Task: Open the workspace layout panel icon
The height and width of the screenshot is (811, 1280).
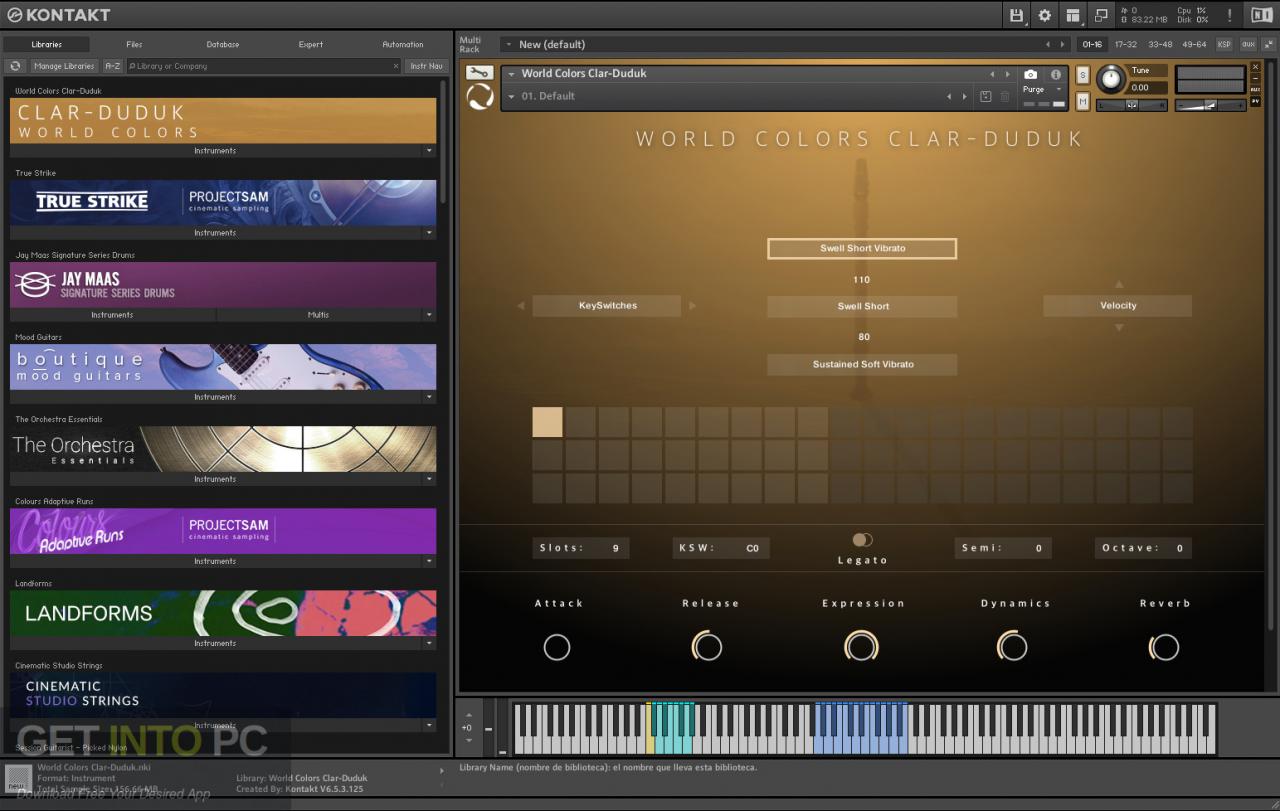Action: (x=1073, y=15)
